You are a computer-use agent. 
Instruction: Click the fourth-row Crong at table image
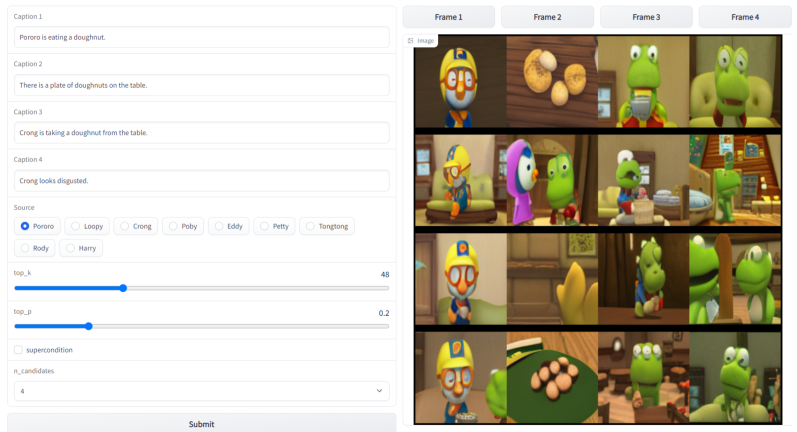(643, 378)
